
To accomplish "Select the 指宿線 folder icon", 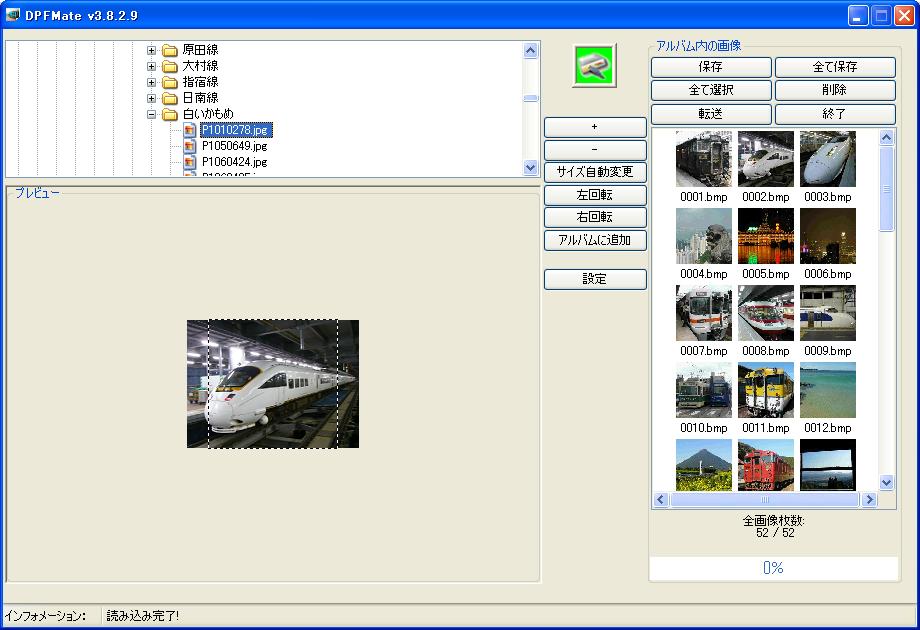I will 170,82.
